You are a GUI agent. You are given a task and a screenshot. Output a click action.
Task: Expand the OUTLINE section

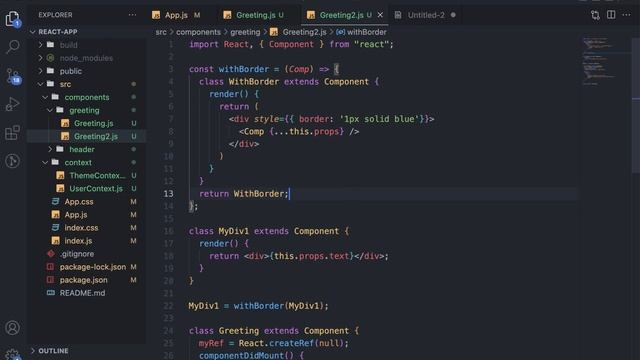tap(53, 351)
